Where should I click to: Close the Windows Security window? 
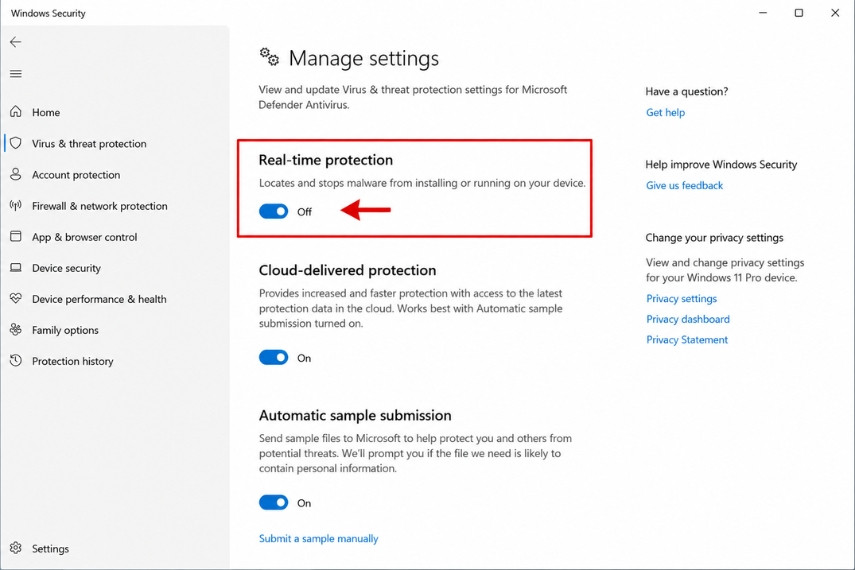[x=835, y=13]
